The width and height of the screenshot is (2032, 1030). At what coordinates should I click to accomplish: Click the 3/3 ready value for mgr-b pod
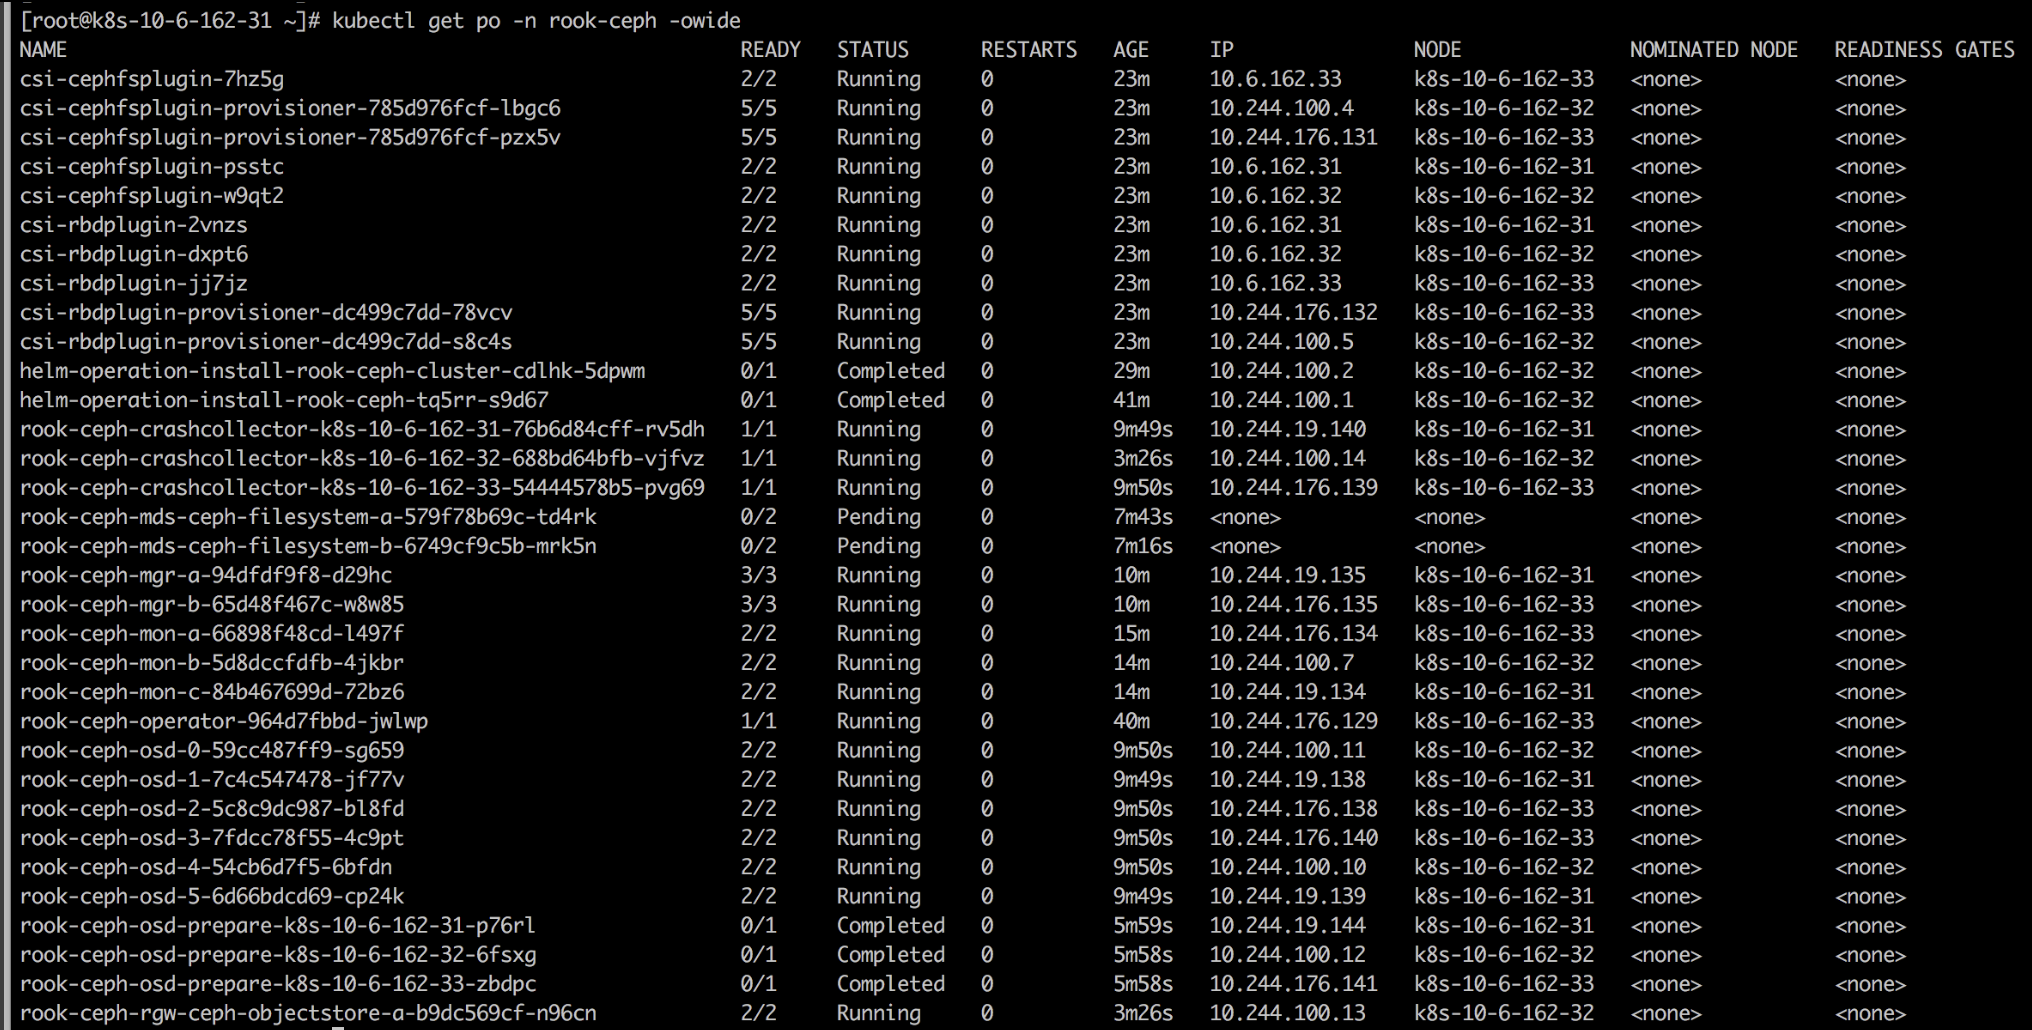pyautogui.click(x=758, y=604)
